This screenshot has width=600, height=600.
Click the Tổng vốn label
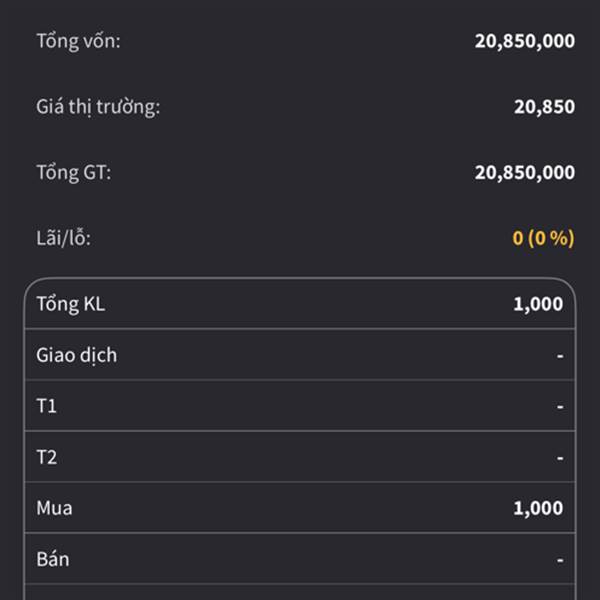pos(78,42)
